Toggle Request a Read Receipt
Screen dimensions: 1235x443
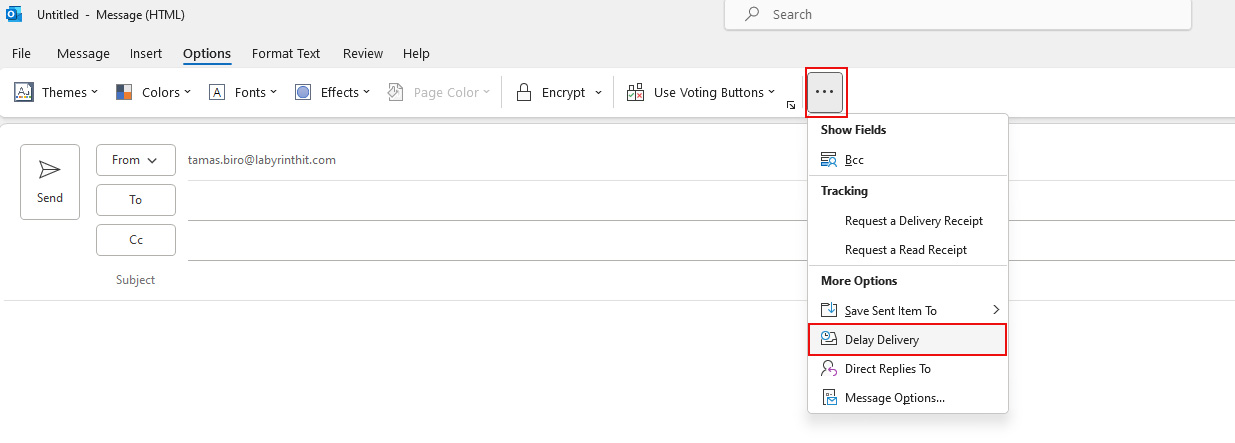point(907,250)
